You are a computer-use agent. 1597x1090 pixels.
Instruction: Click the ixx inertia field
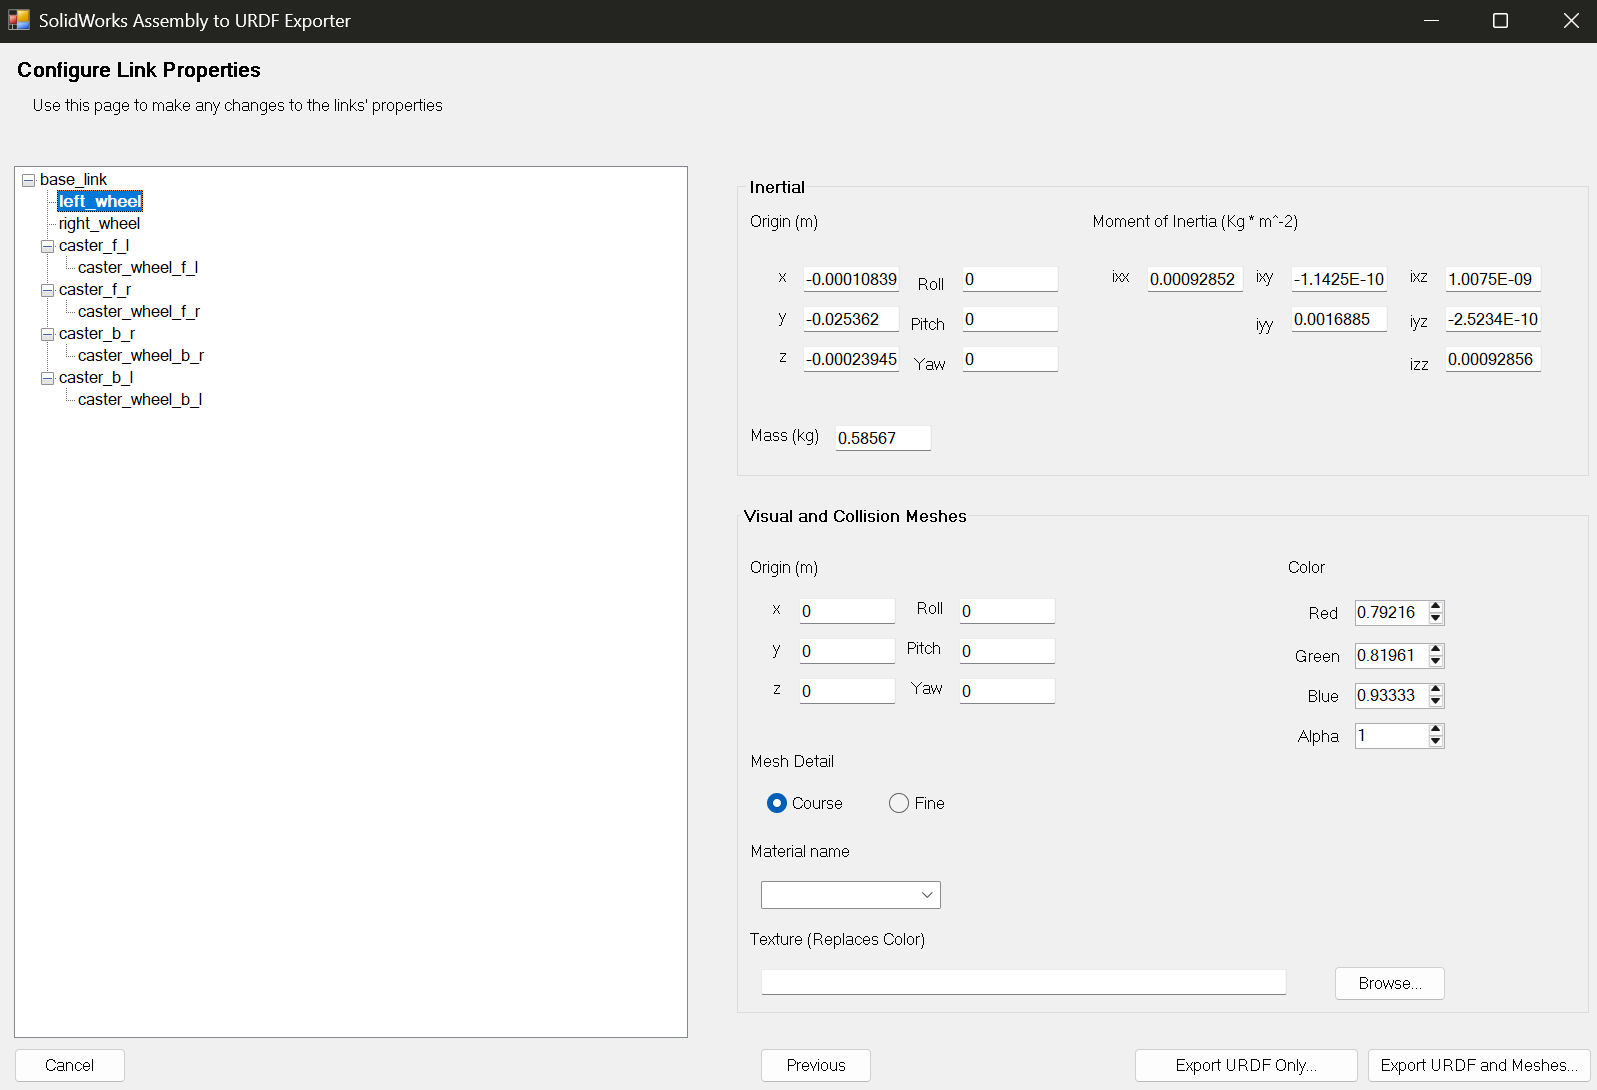click(x=1195, y=279)
